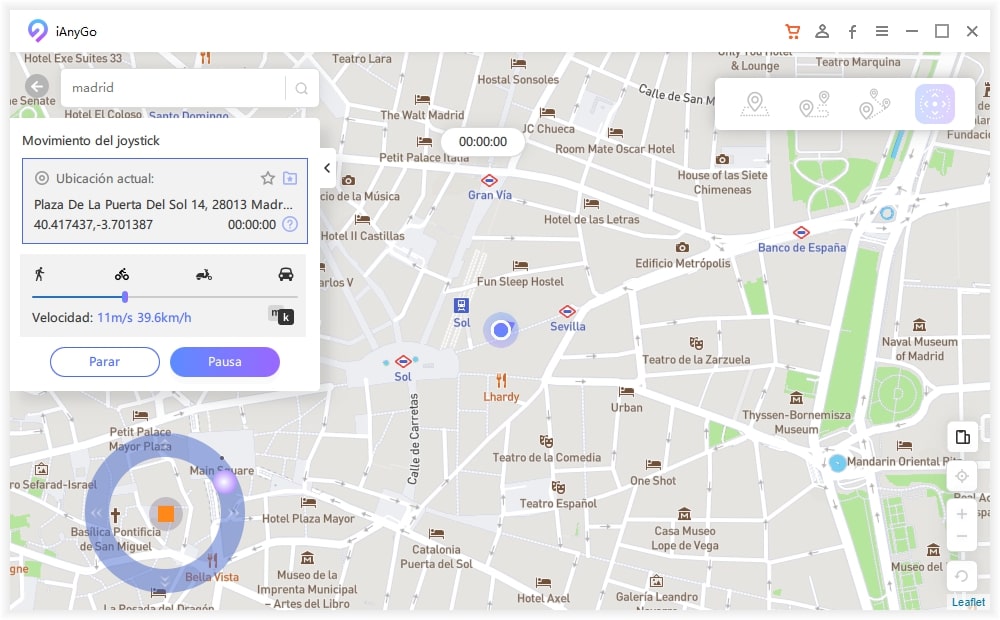Click the coordinates 40.417437,-3.701387 text
Screen dimensions: 1000x620
click(x=93, y=225)
